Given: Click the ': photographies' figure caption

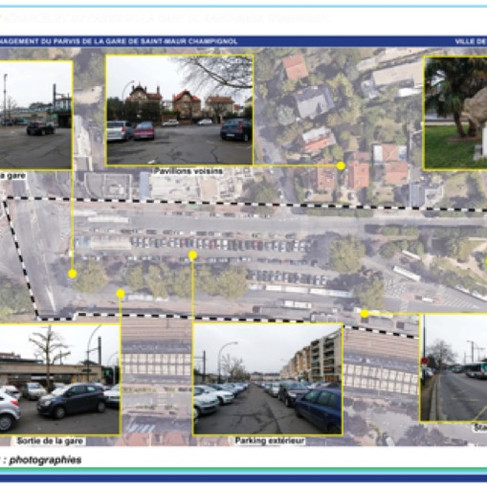Looking at the screenshot, I should [x=43, y=460].
